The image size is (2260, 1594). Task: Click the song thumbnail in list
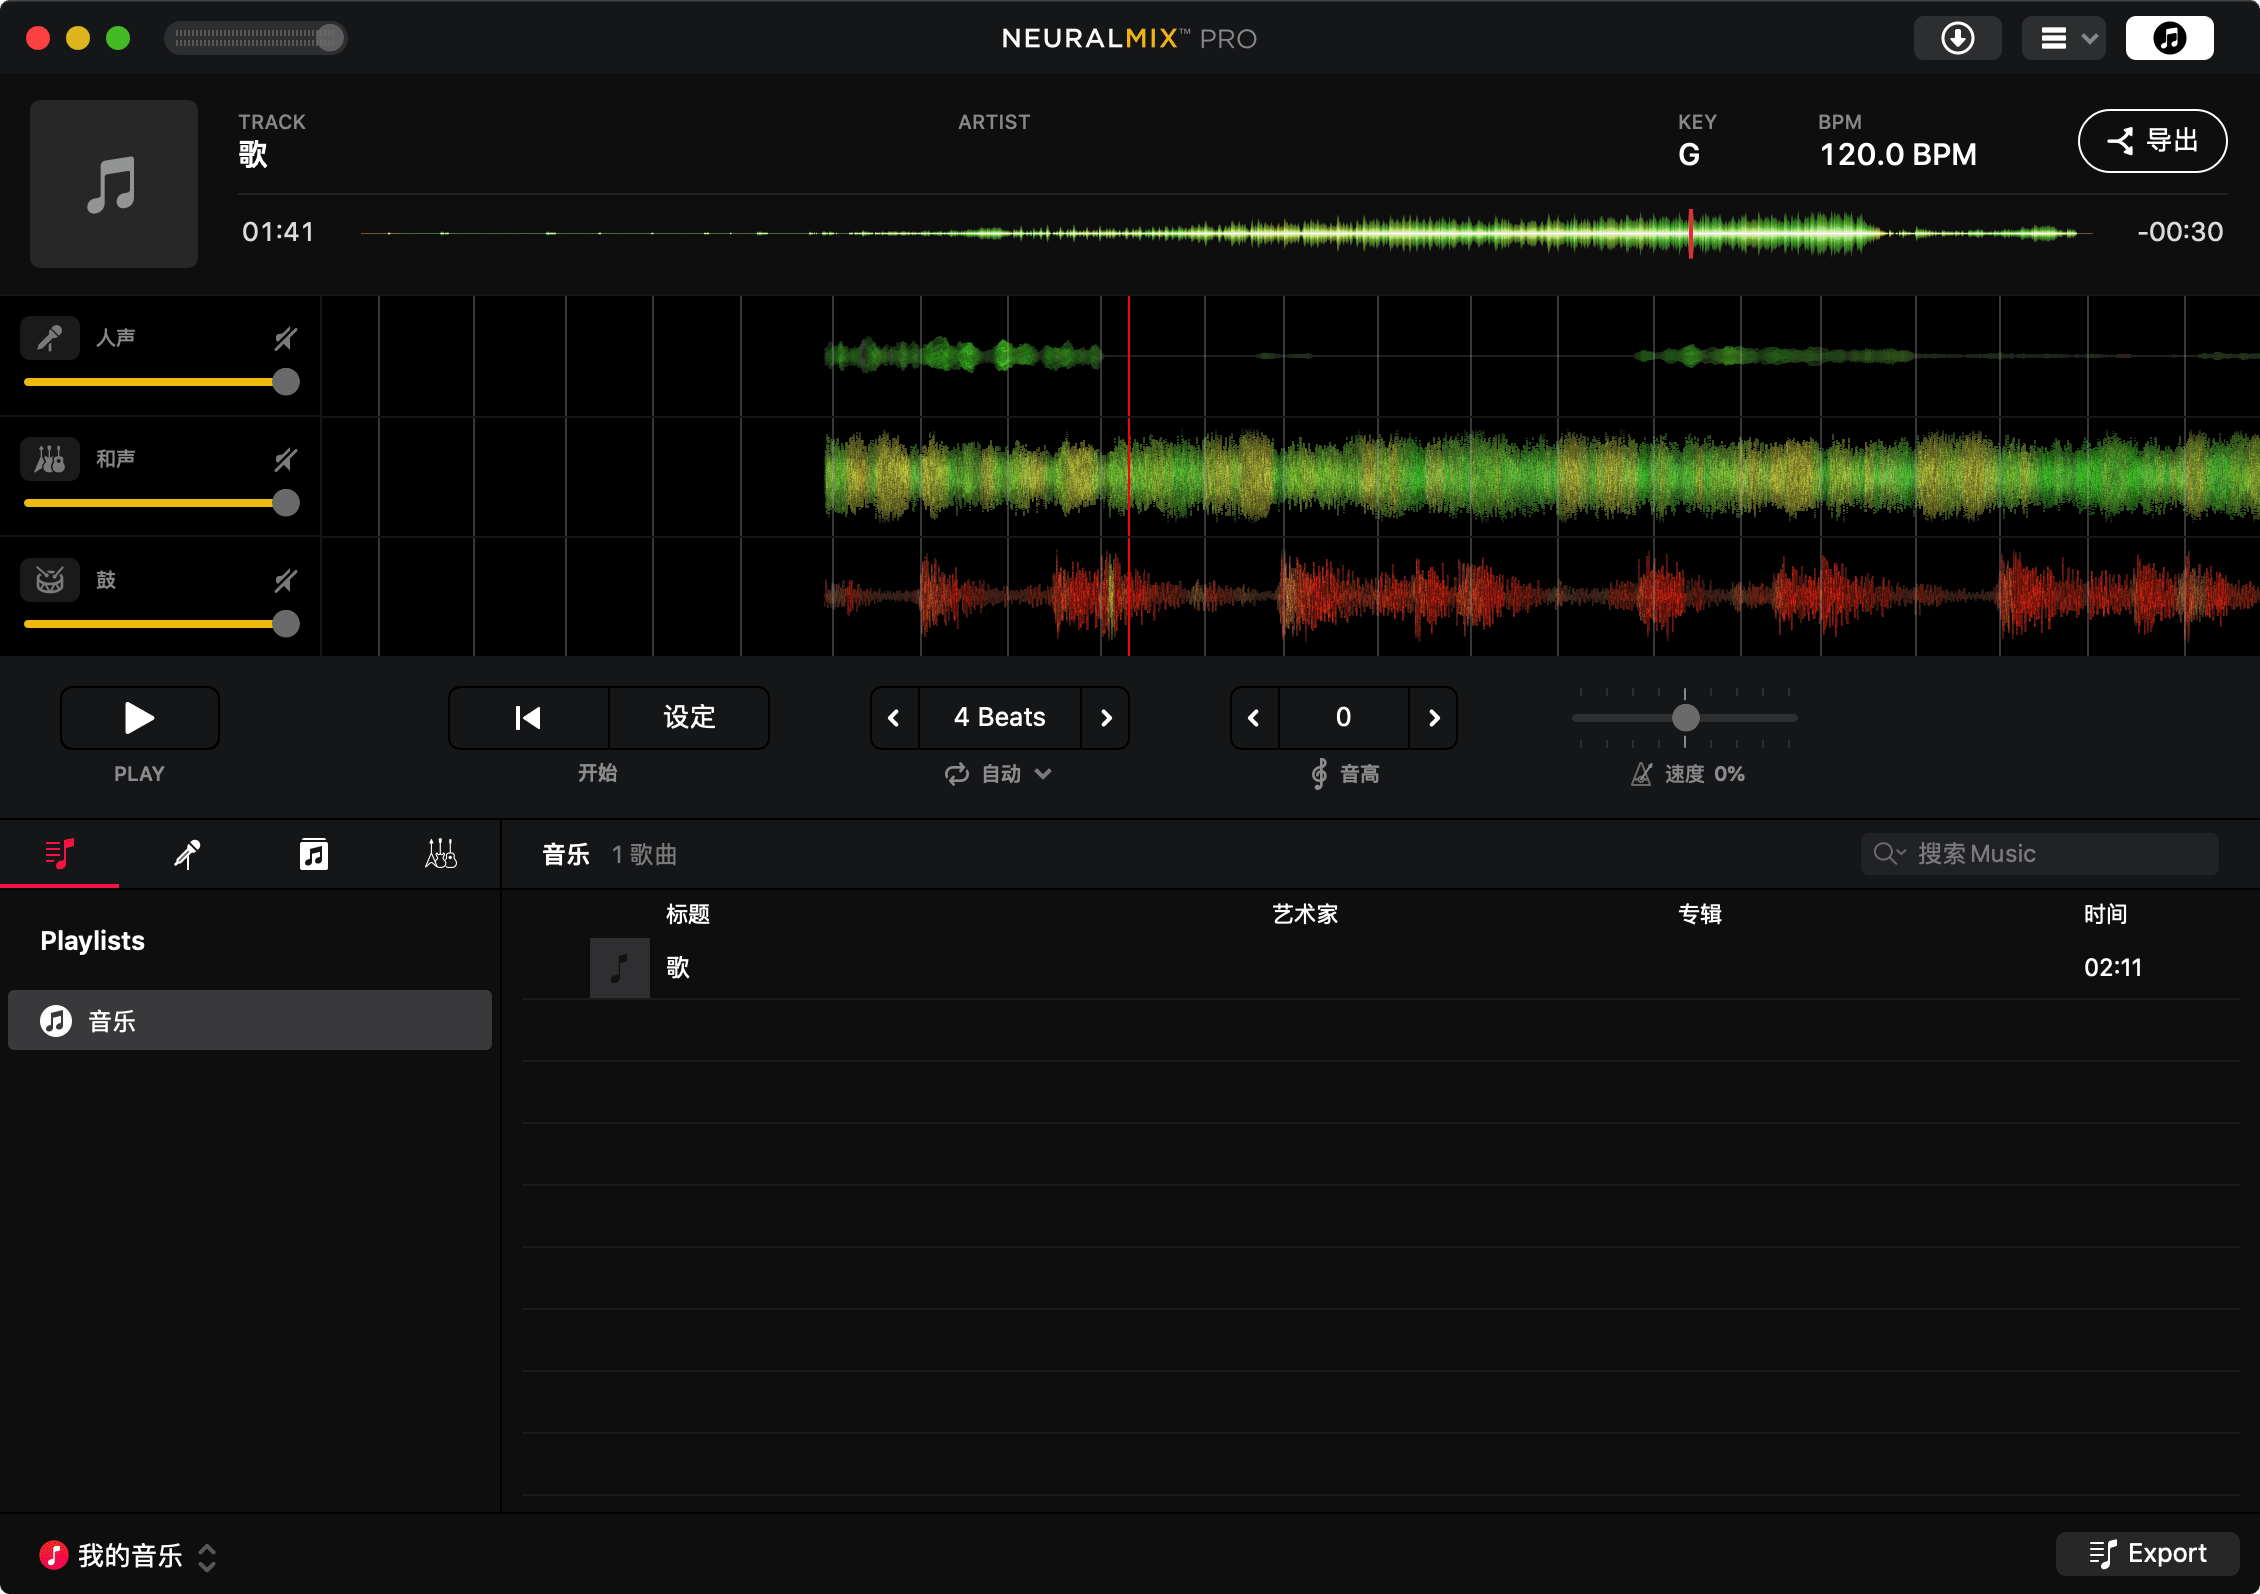click(x=620, y=968)
